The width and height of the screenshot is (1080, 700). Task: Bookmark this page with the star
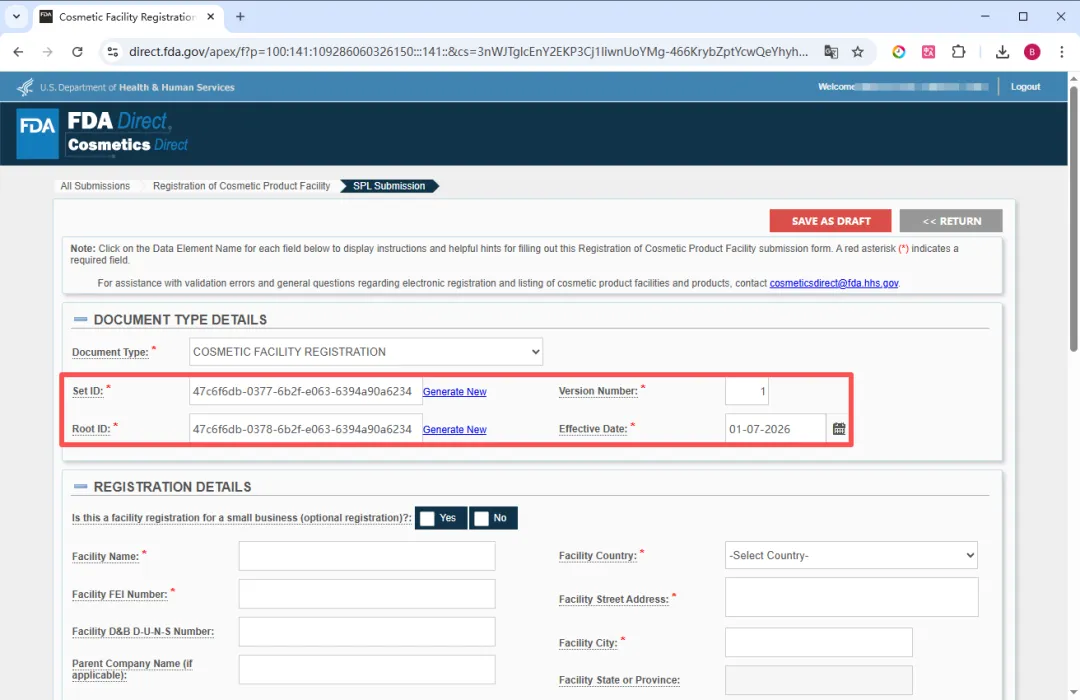tap(858, 52)
